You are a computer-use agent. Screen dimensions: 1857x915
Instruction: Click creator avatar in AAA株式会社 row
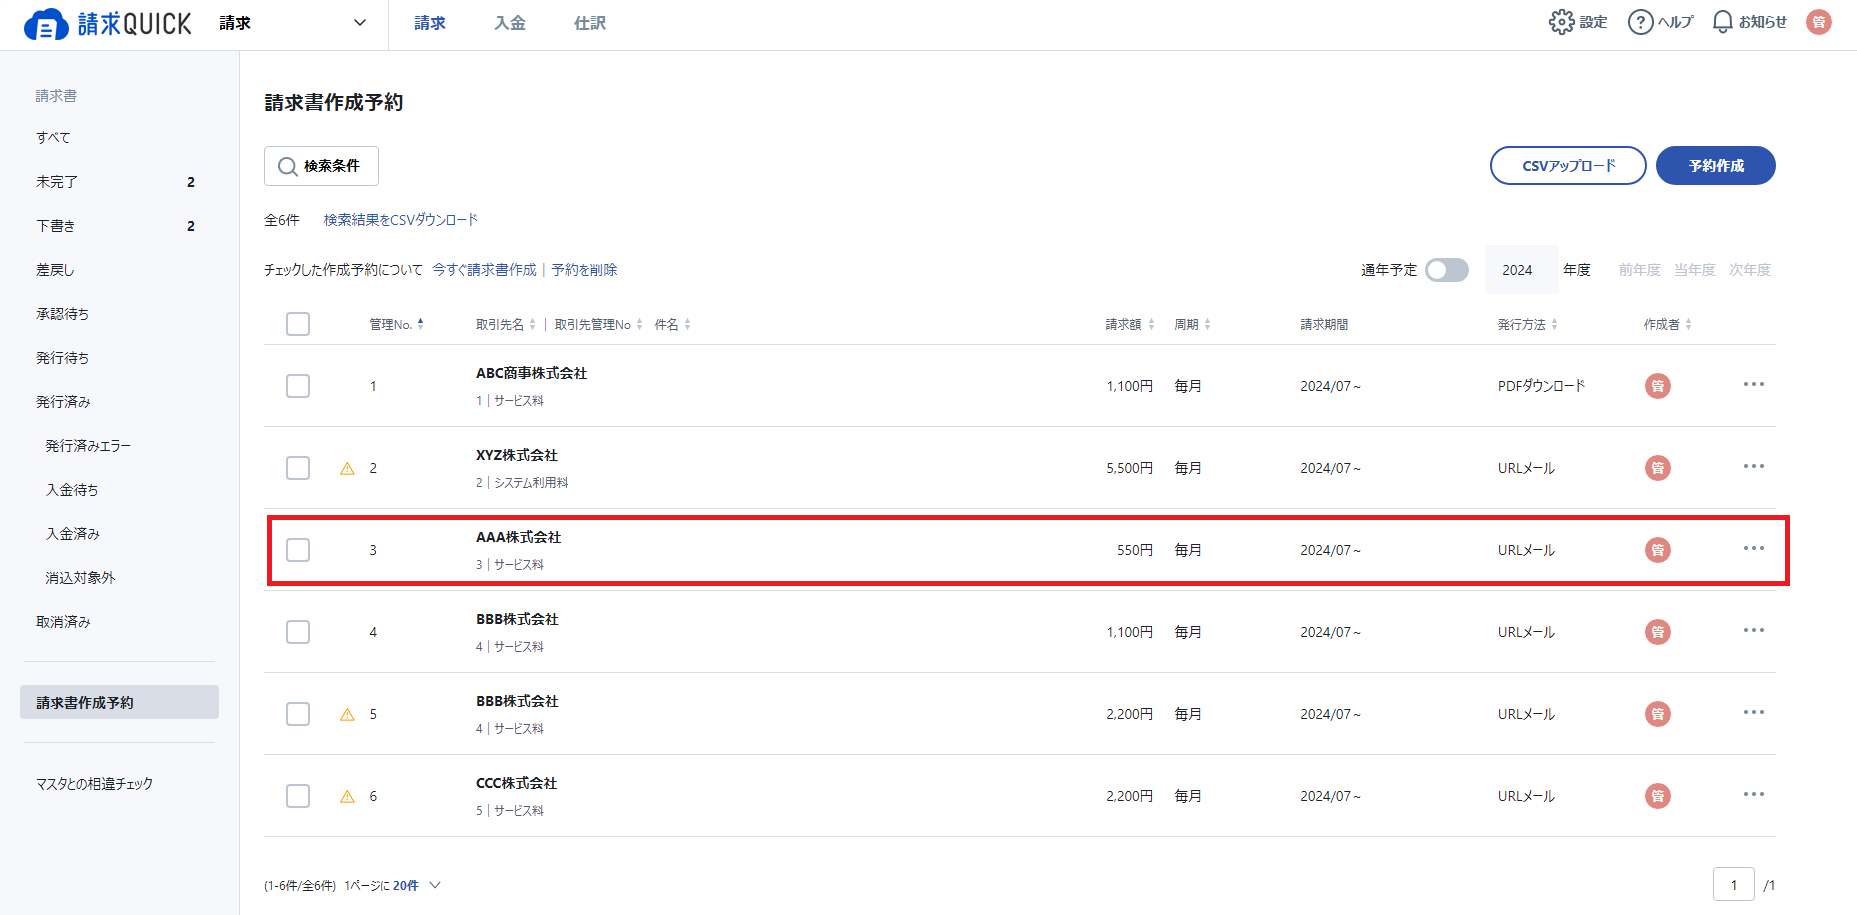pyautogui.click(x=1658, y=550)
